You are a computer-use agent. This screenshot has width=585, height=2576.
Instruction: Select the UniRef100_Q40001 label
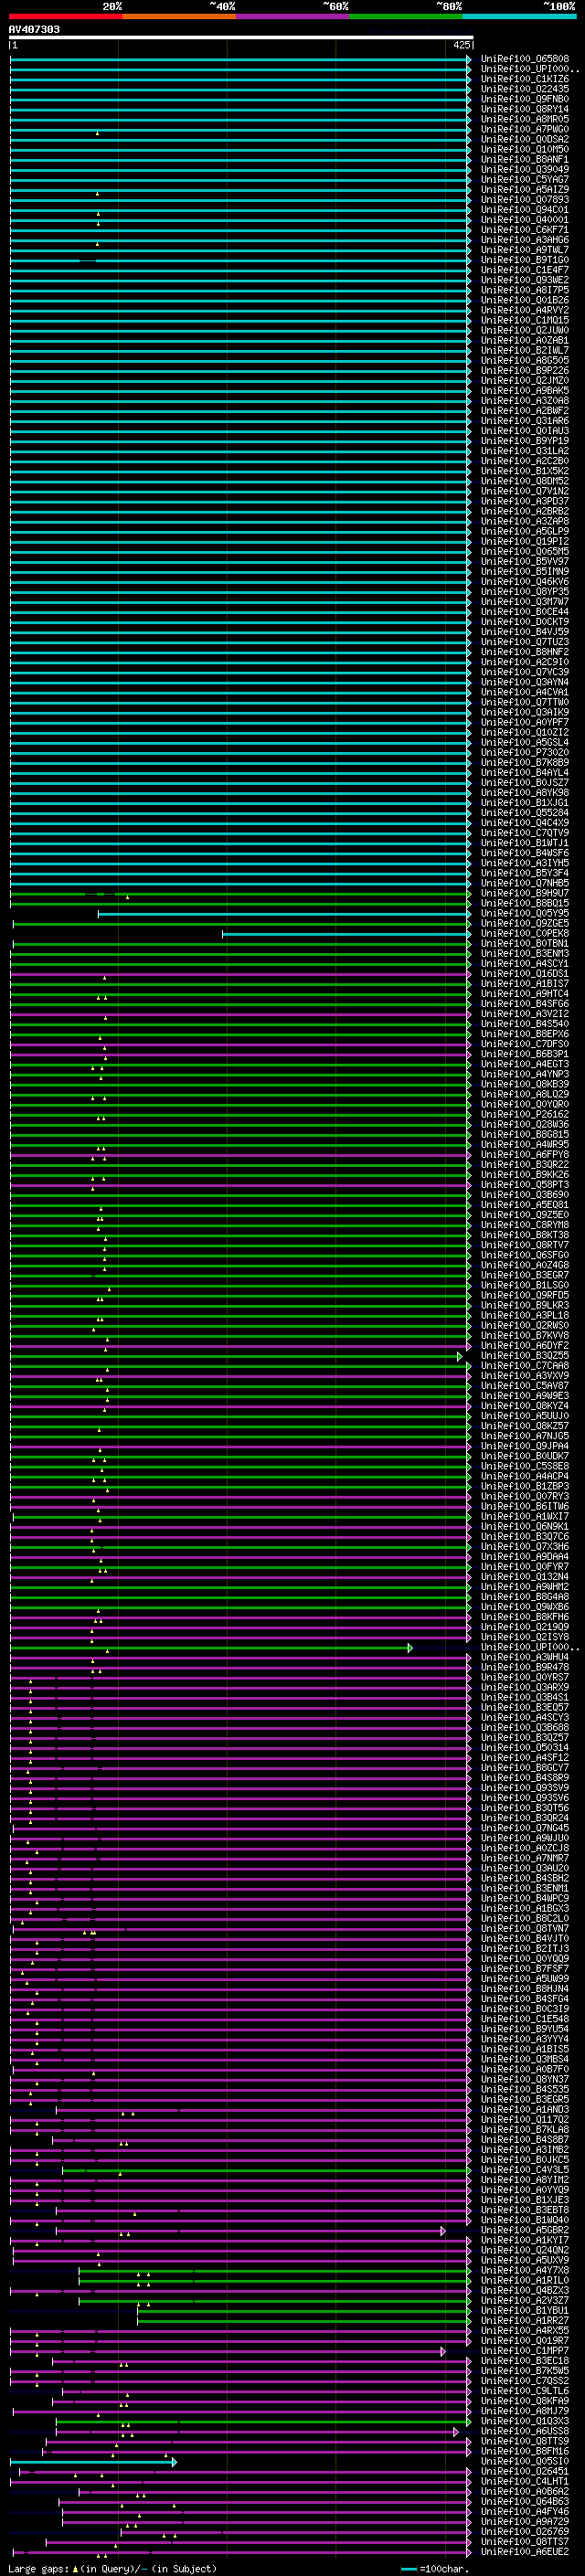(525, 219)
